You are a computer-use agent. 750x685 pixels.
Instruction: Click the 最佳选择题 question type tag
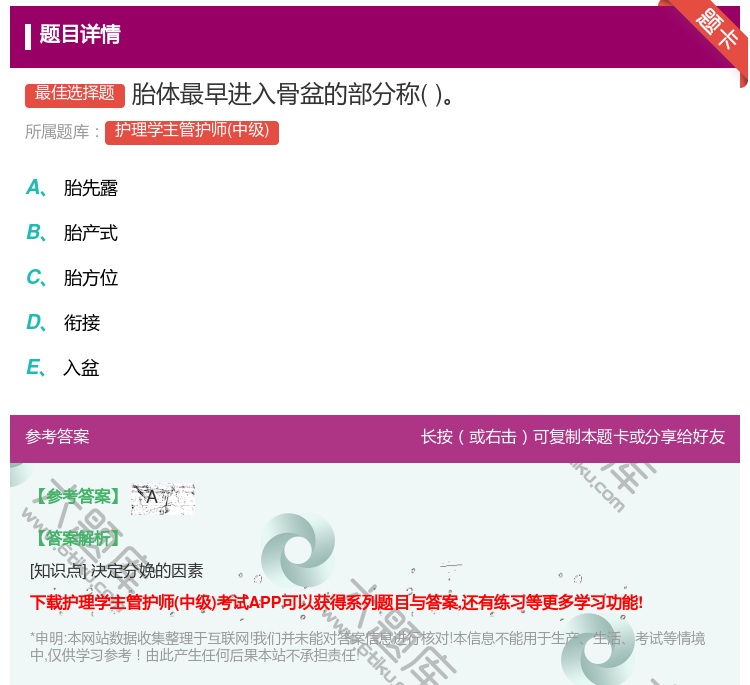(75, 94)
